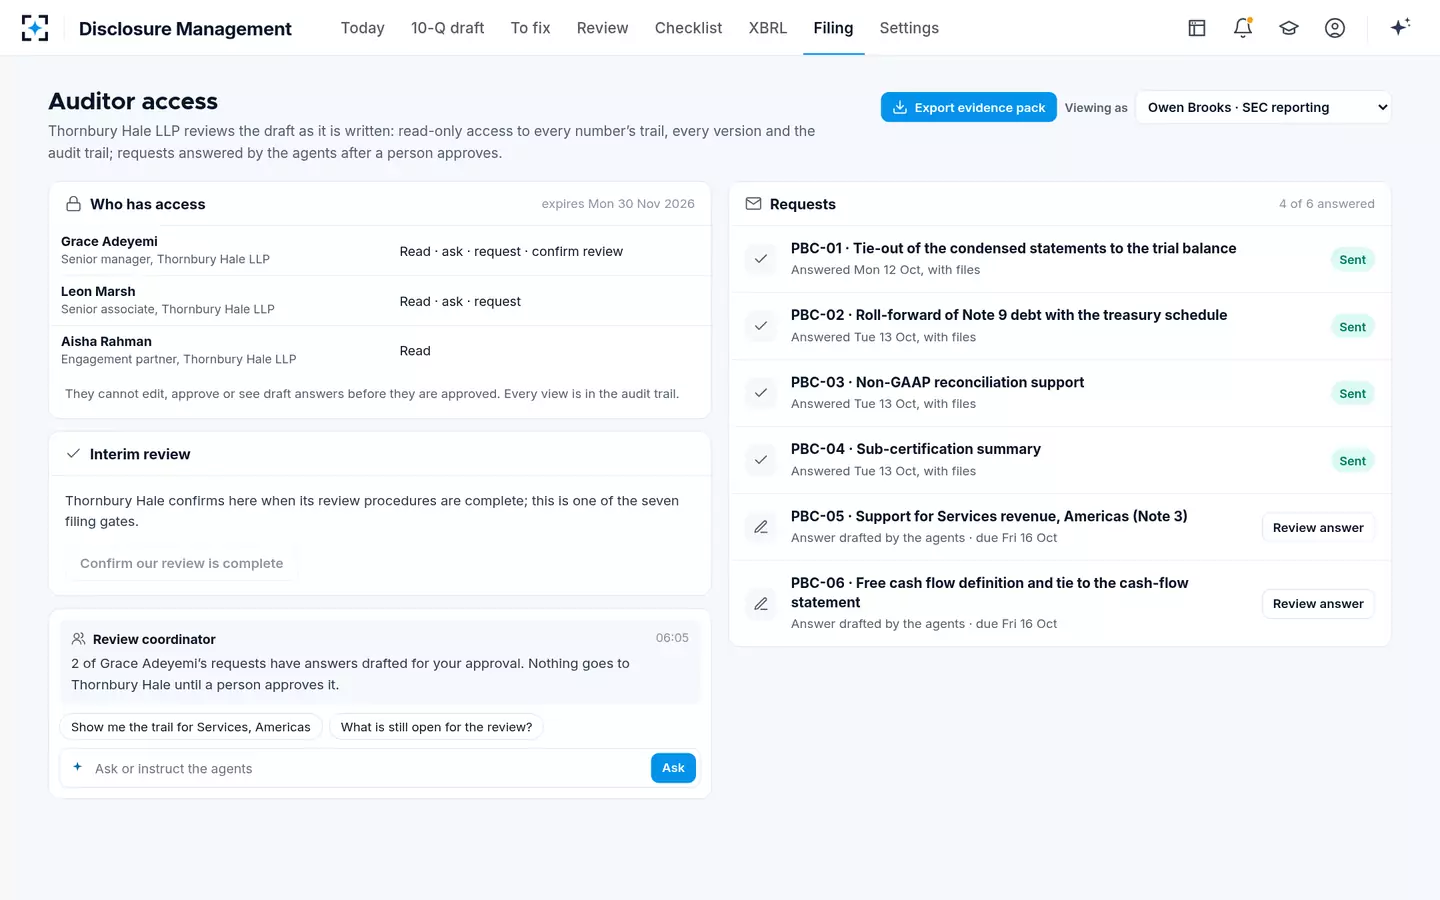The image size is (1440, 900).
Task: Click 'expires Mon 30 Nov 2026' text
Action: 618,204
